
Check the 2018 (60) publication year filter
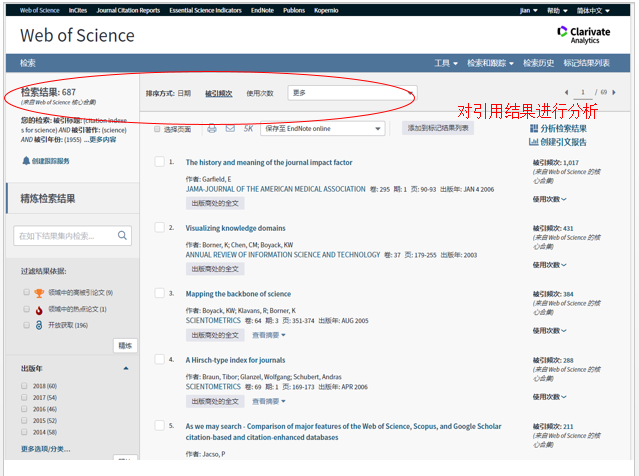(24, 386)
